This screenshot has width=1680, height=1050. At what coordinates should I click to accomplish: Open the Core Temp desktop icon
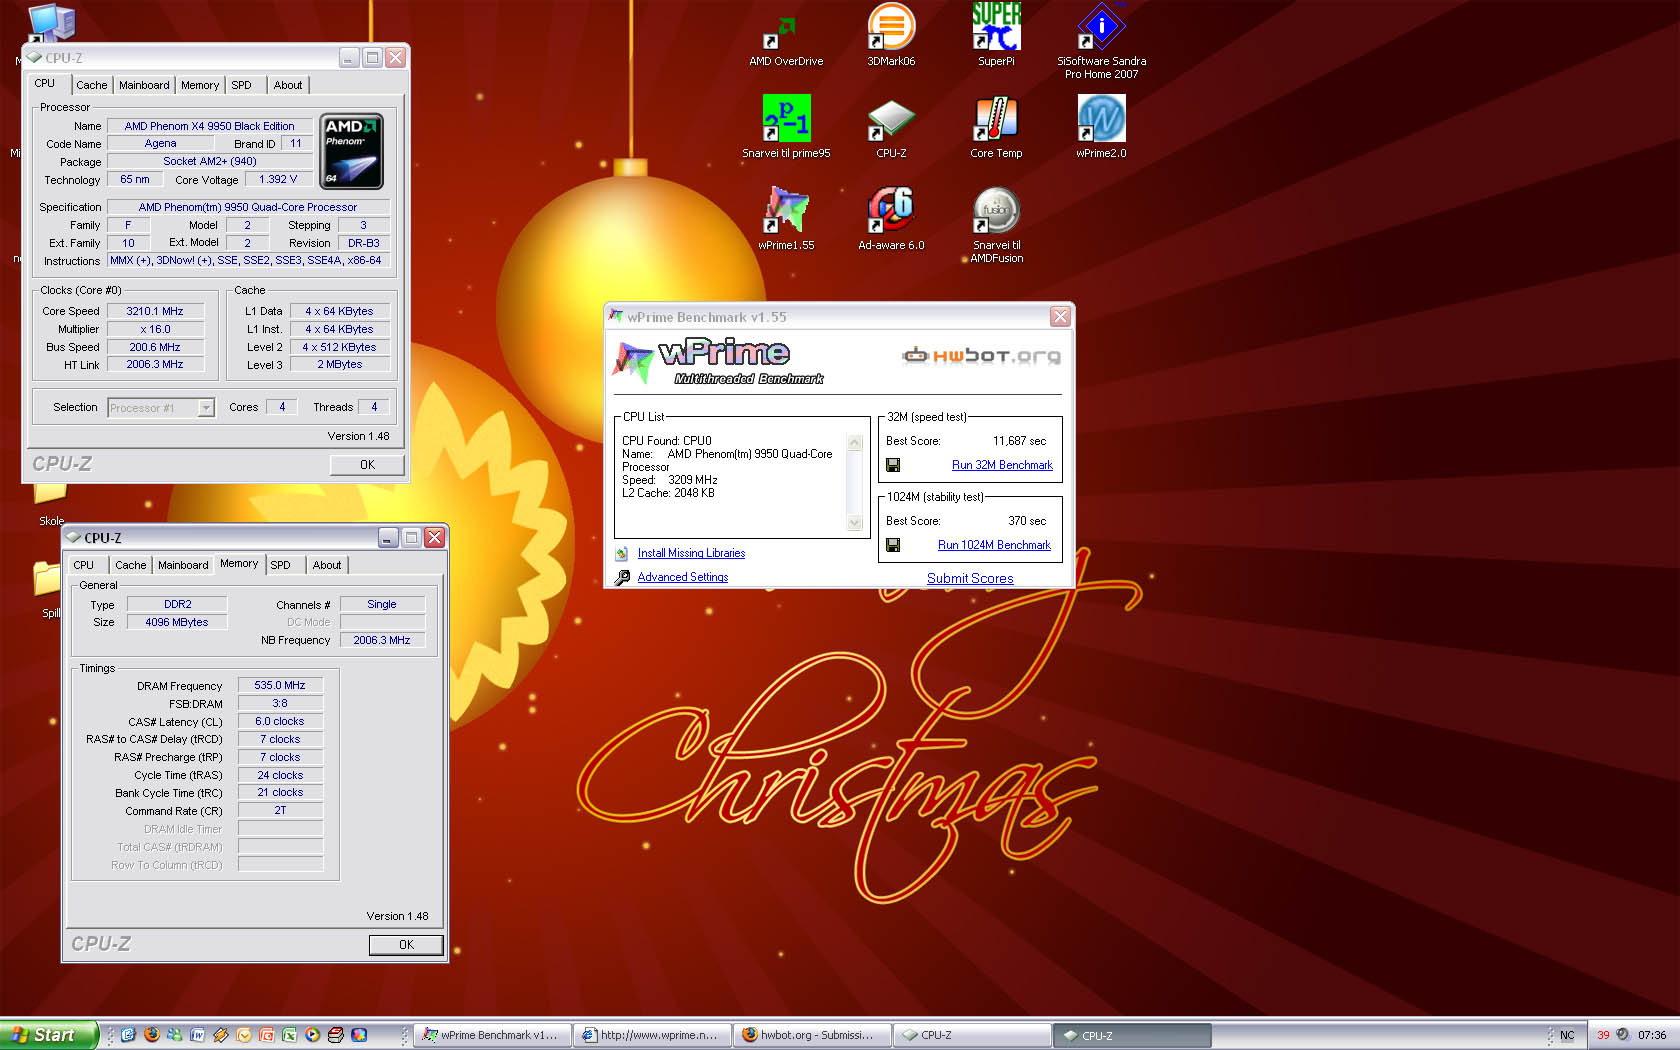pyautogui.click(x=996, y=127)
